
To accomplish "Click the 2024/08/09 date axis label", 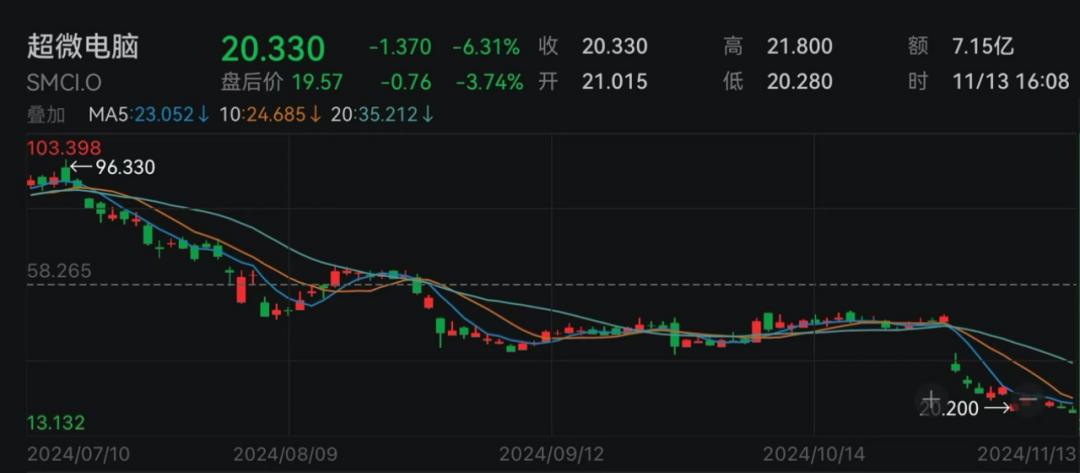I will click(x=285, y=453).
